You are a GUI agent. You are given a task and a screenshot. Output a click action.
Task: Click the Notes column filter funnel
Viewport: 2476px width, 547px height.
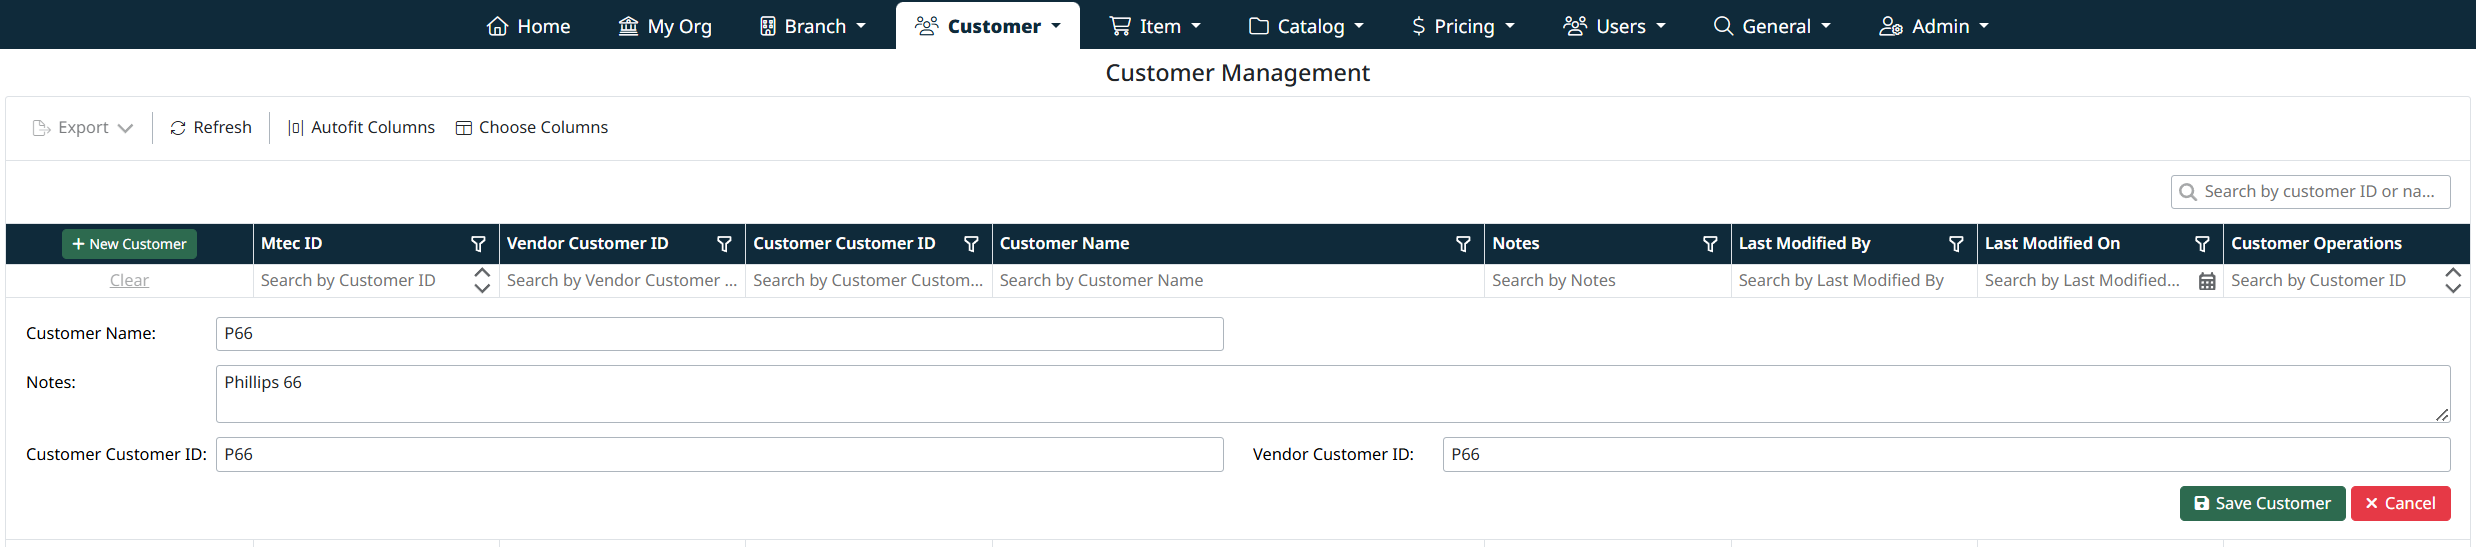1710,244
